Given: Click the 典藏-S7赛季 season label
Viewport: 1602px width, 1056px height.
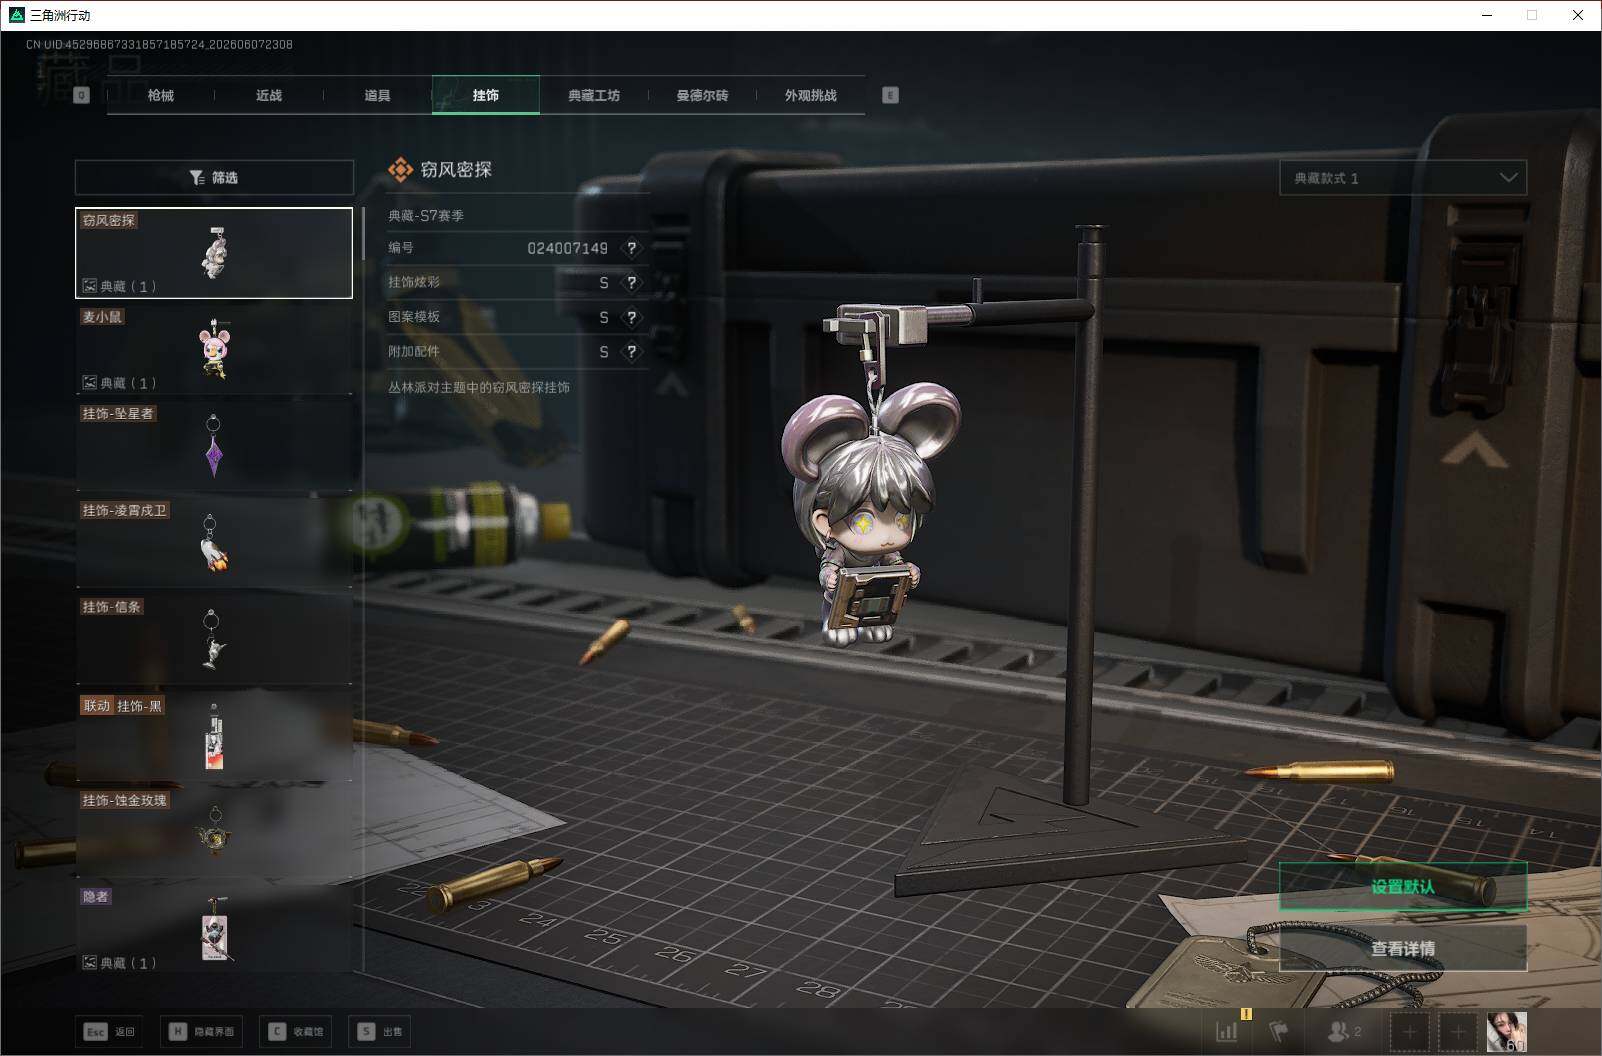Looking at the screenshot, I should [426, 215].
